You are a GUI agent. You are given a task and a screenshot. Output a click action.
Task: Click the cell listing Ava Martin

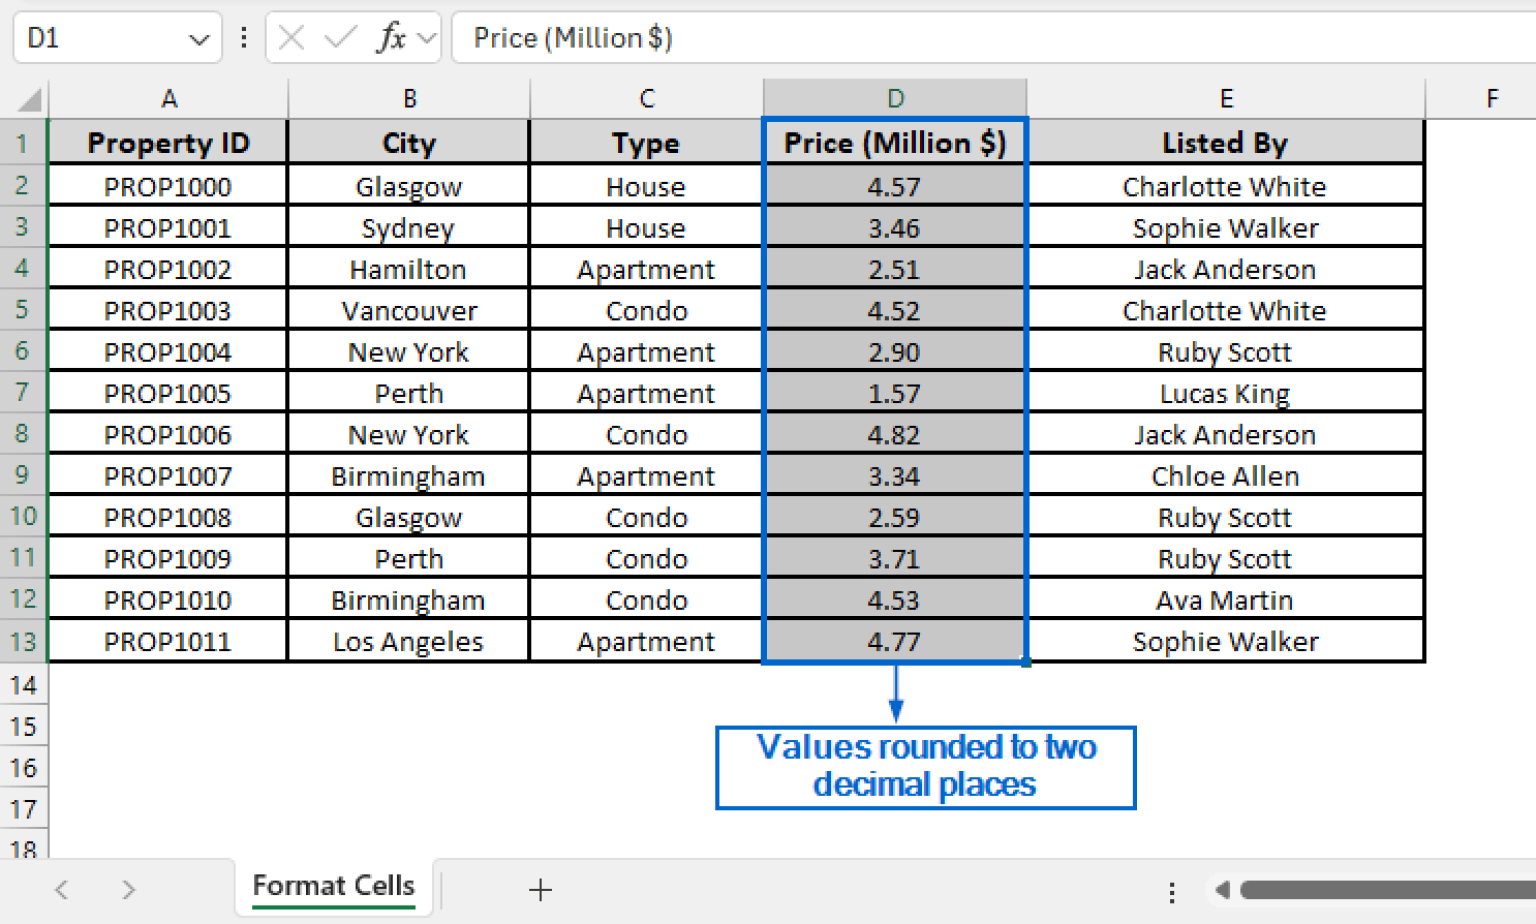tap(1225, 599)
